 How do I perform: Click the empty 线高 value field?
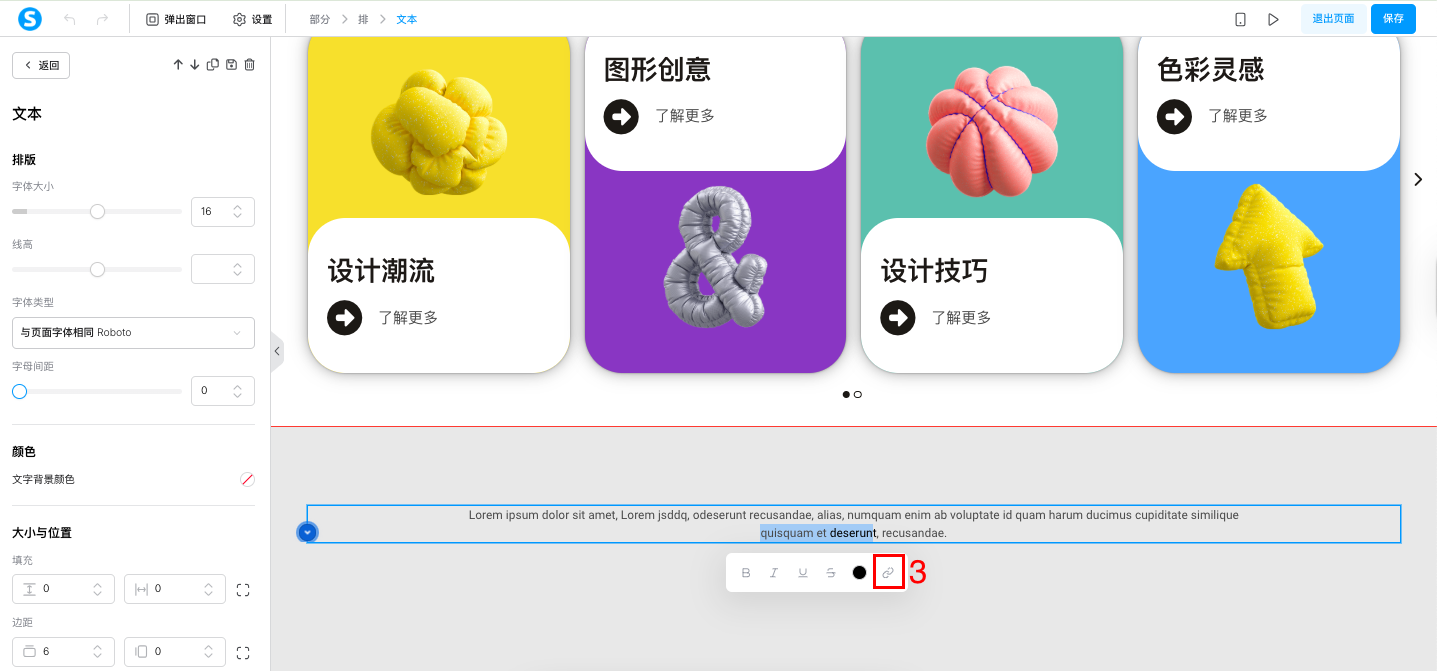[223, 269]
